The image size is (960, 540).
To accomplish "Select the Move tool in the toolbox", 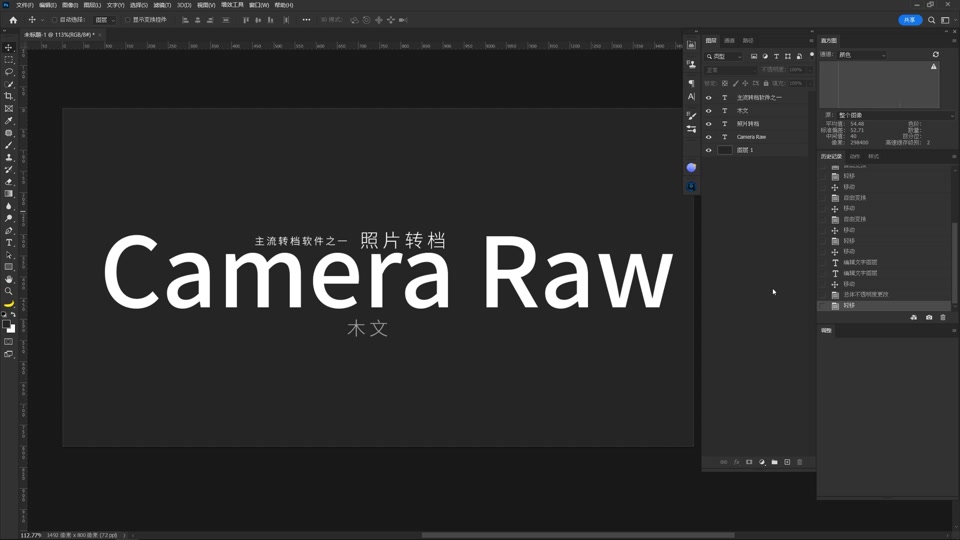I will tap(9, 48).
